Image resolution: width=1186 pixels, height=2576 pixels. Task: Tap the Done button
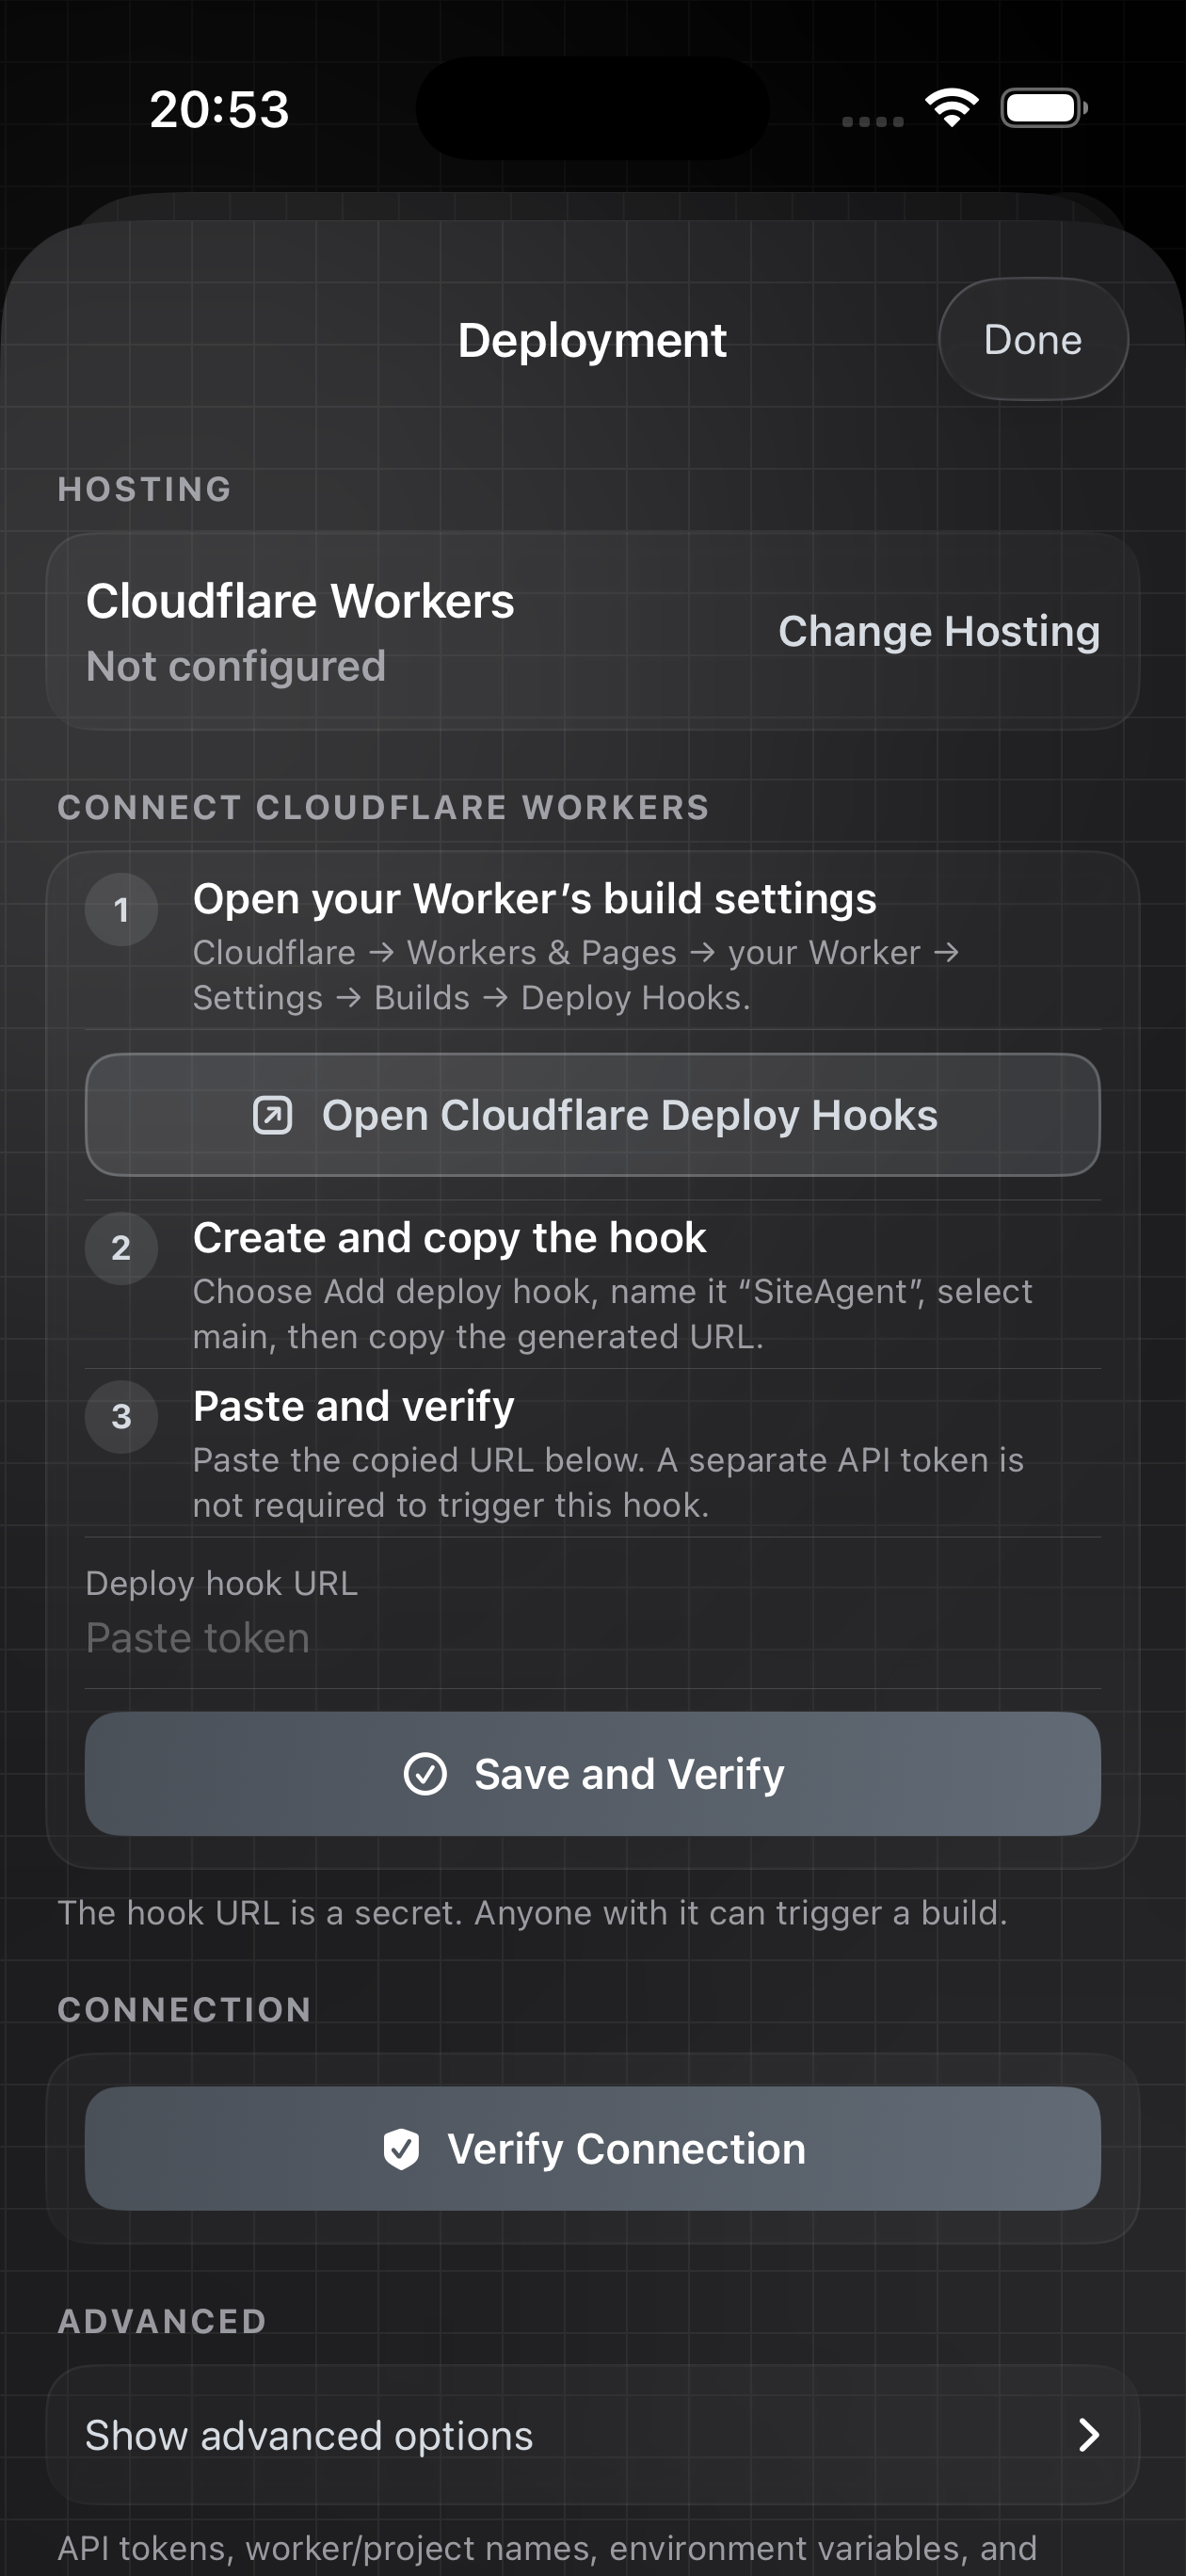[1033, 339]
